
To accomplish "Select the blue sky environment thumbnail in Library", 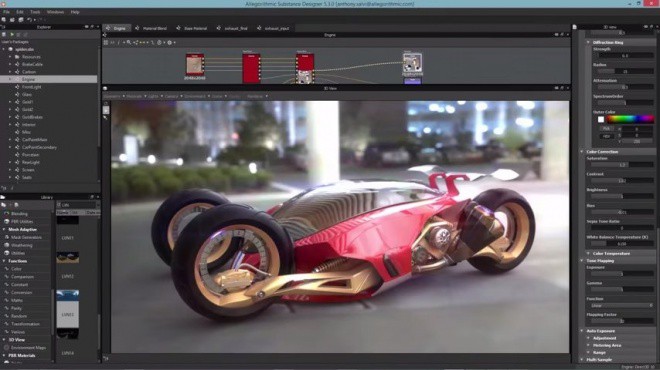I will tap(68, 295).
